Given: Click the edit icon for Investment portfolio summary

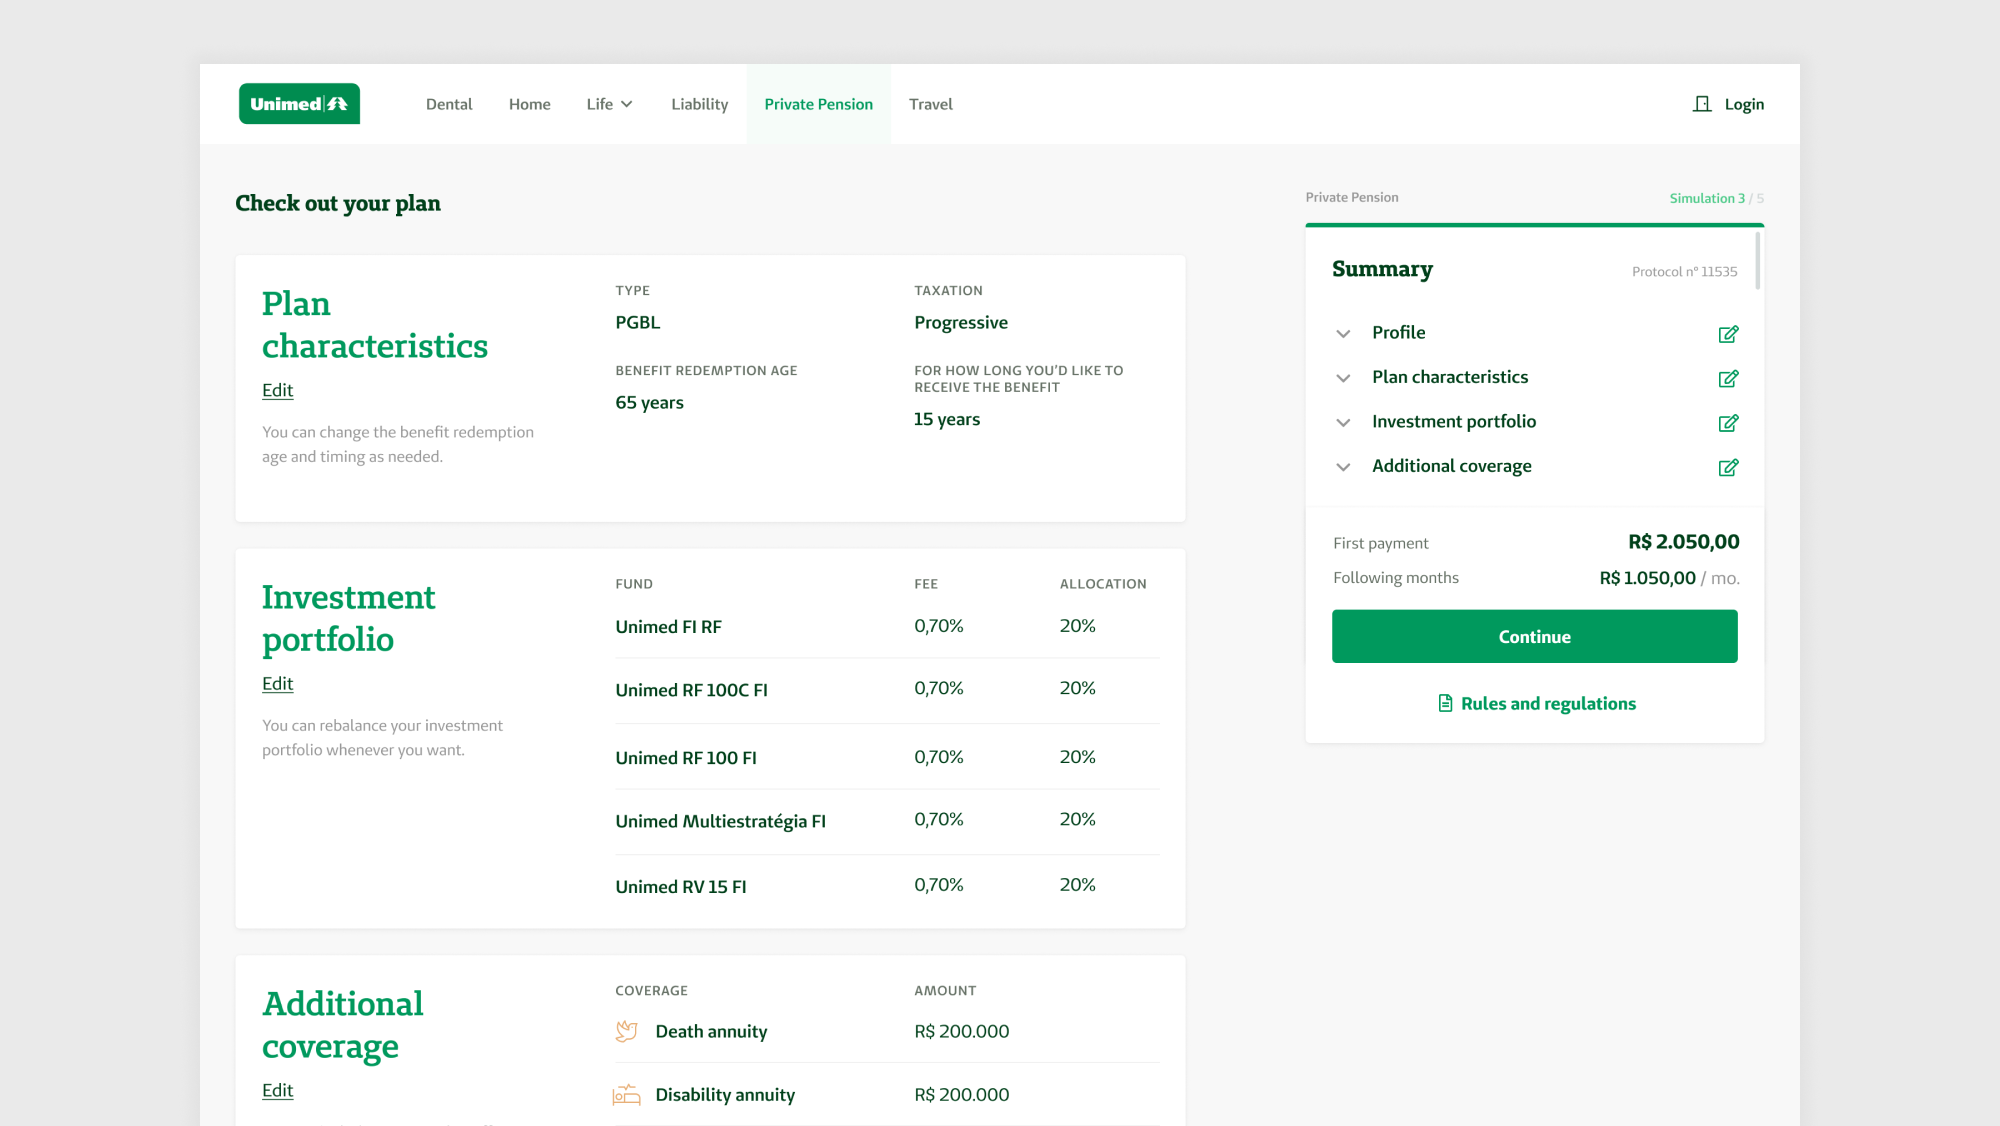Looking at the screenshot, I should coord(1728,423).
